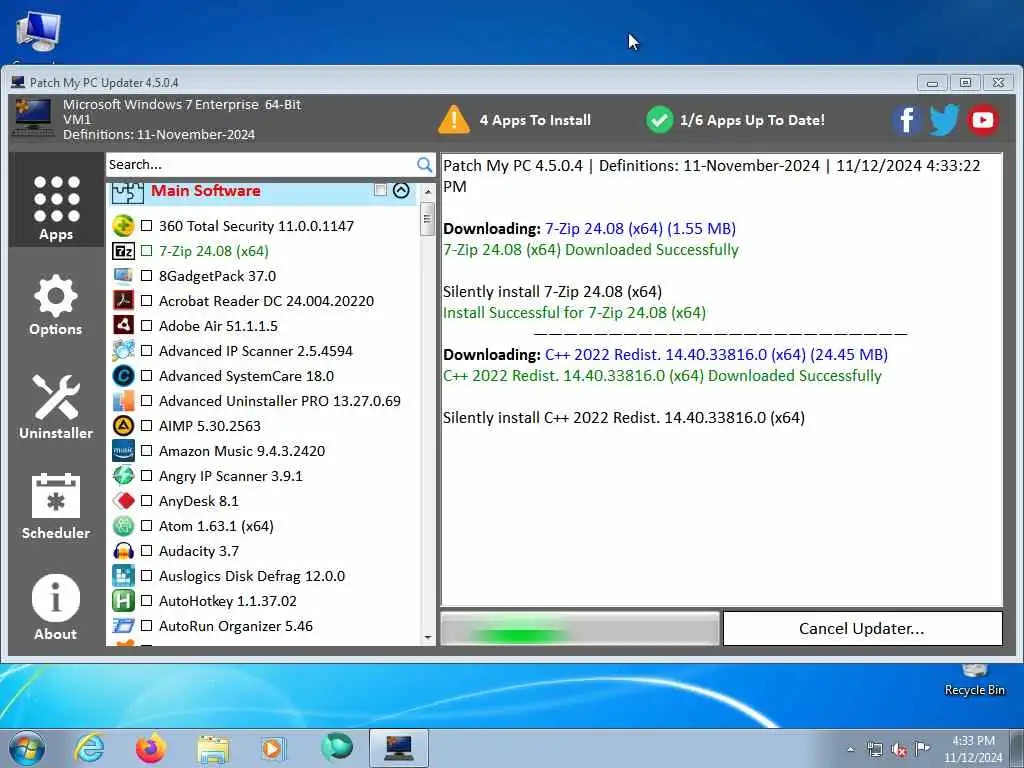Click the app list scroll-down arrow
The width and height of the screenshot is (1024, 768).
tap(428, 637)
